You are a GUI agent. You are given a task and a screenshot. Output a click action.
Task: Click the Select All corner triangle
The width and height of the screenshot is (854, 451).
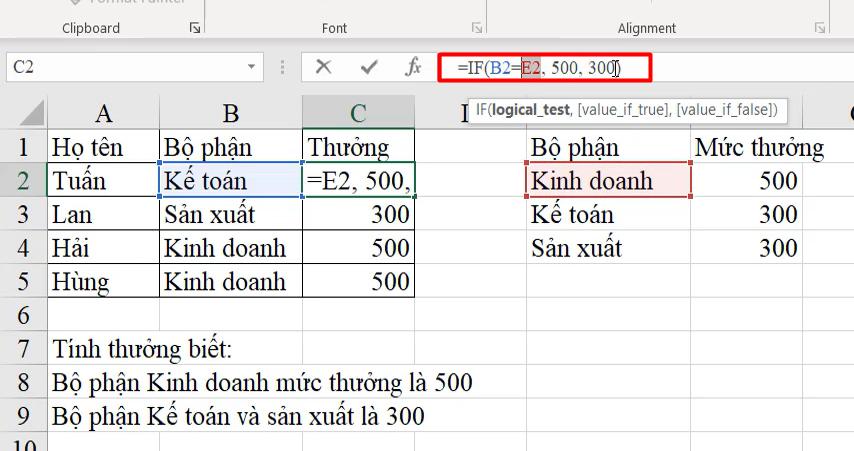[x=32, y=112]
